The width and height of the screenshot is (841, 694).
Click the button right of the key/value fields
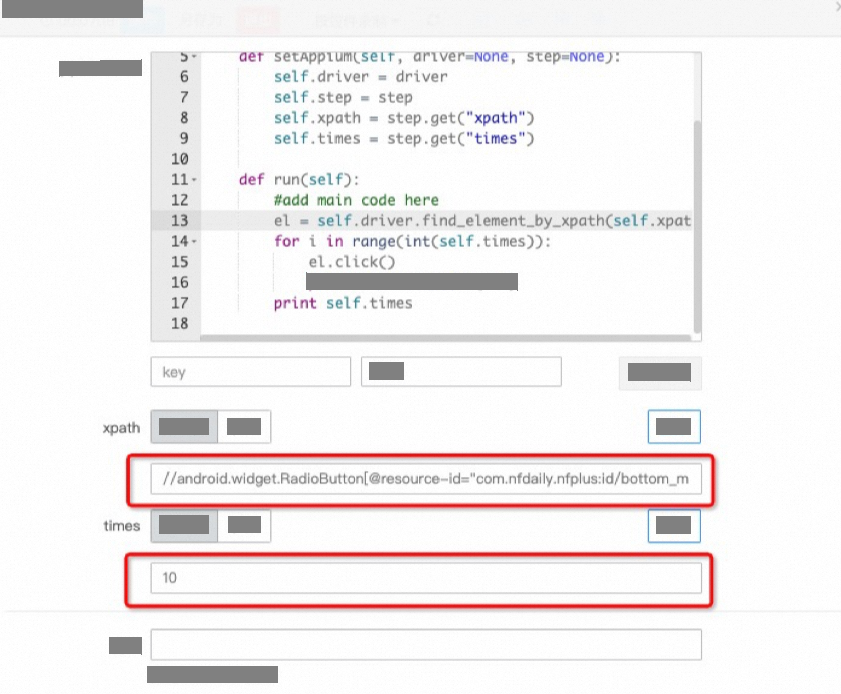[660, 372]
